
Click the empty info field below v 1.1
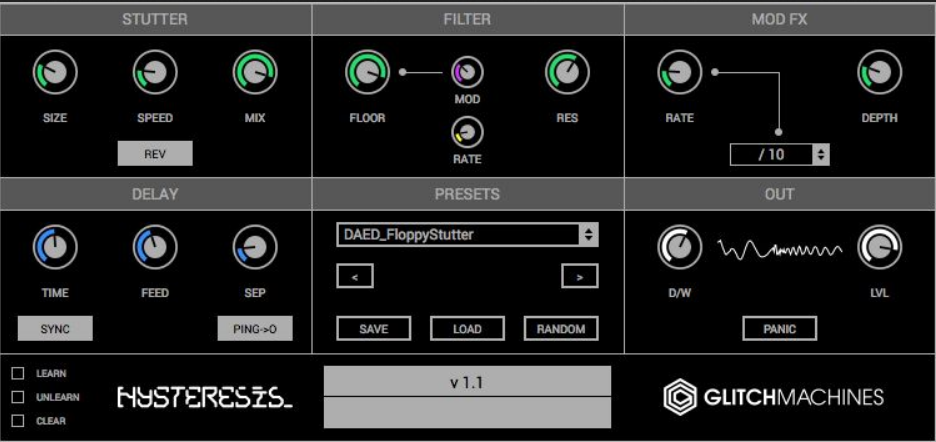click(x=467, y=413)
